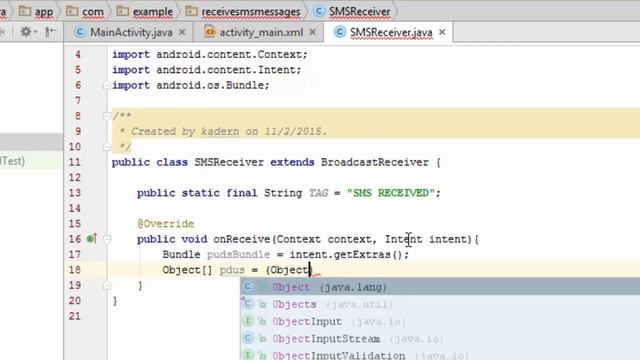This screenshot has height=360, width=640.
Task: Collapse the onReceive method fold at line 16
Action: [x=107, y=239]
